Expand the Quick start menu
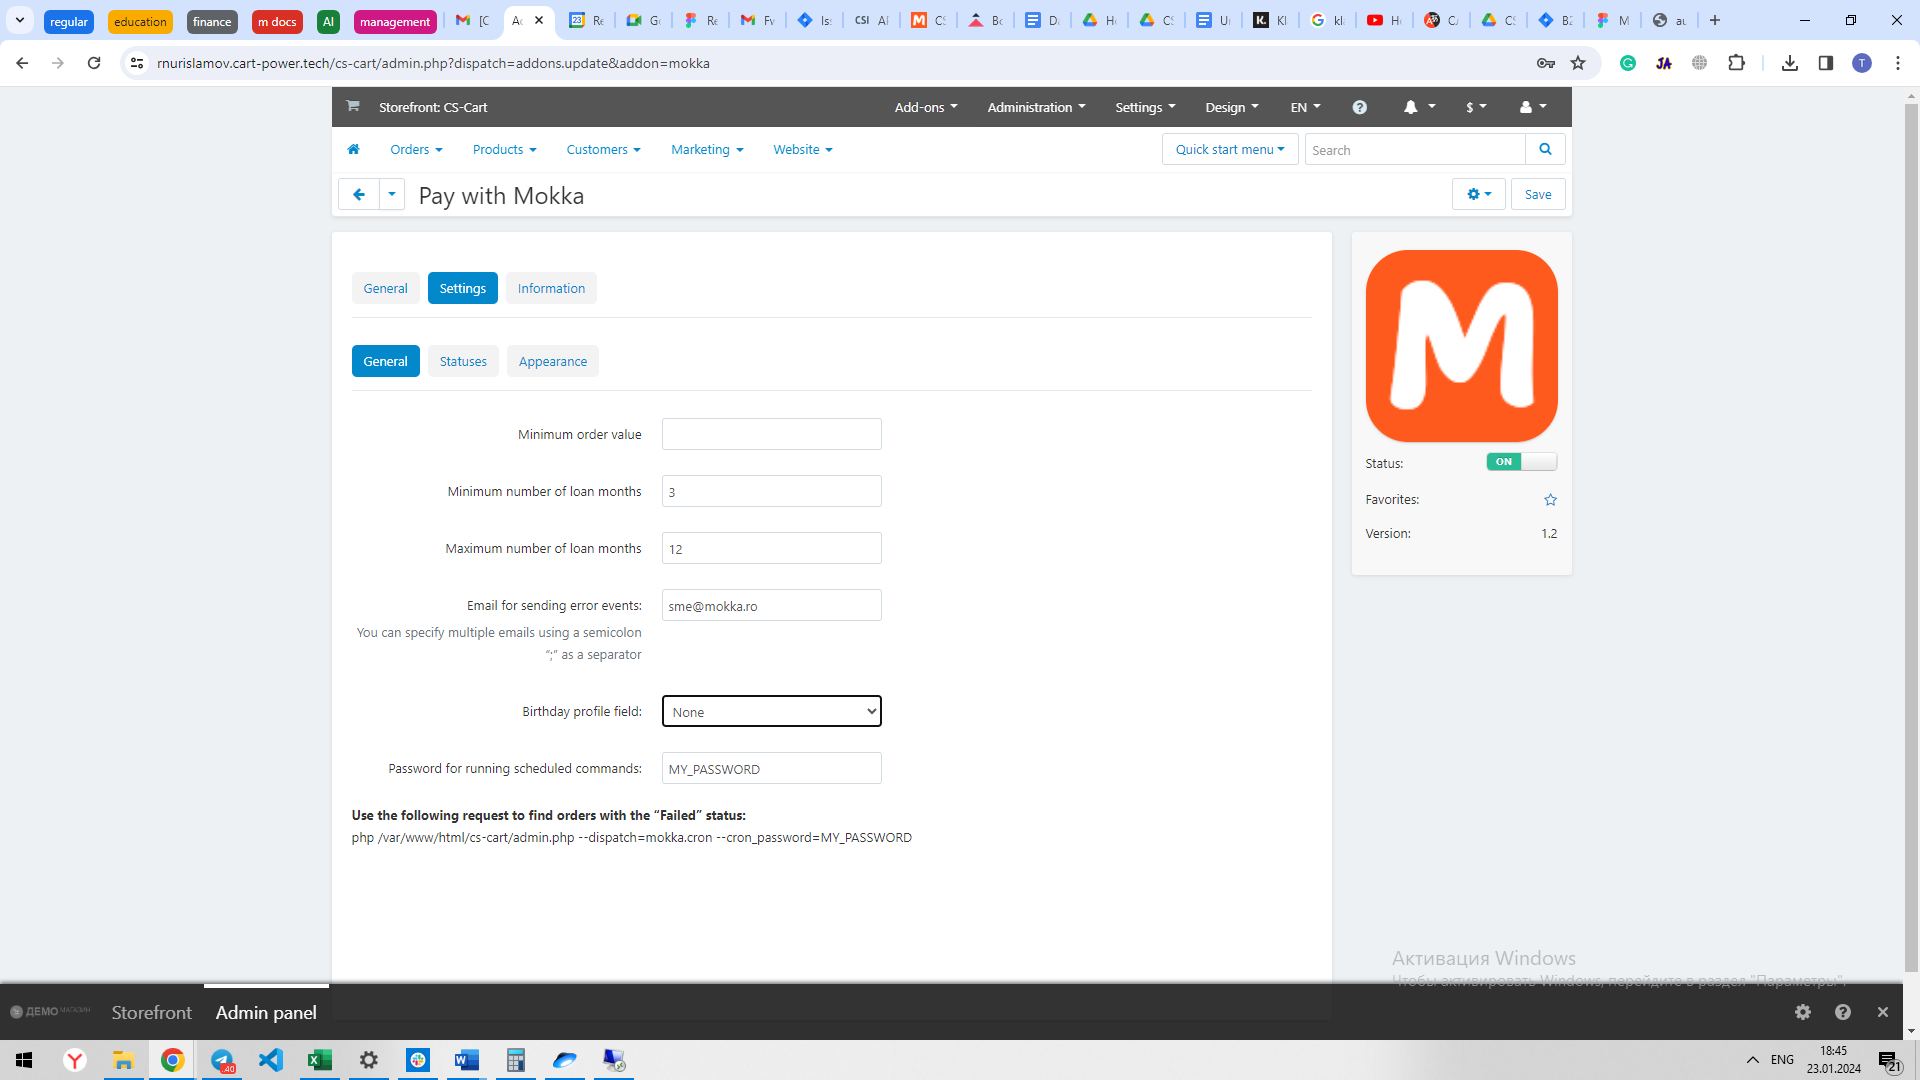Image resolution: width=1920 pixels, height=1080 pixels. 1229,150
